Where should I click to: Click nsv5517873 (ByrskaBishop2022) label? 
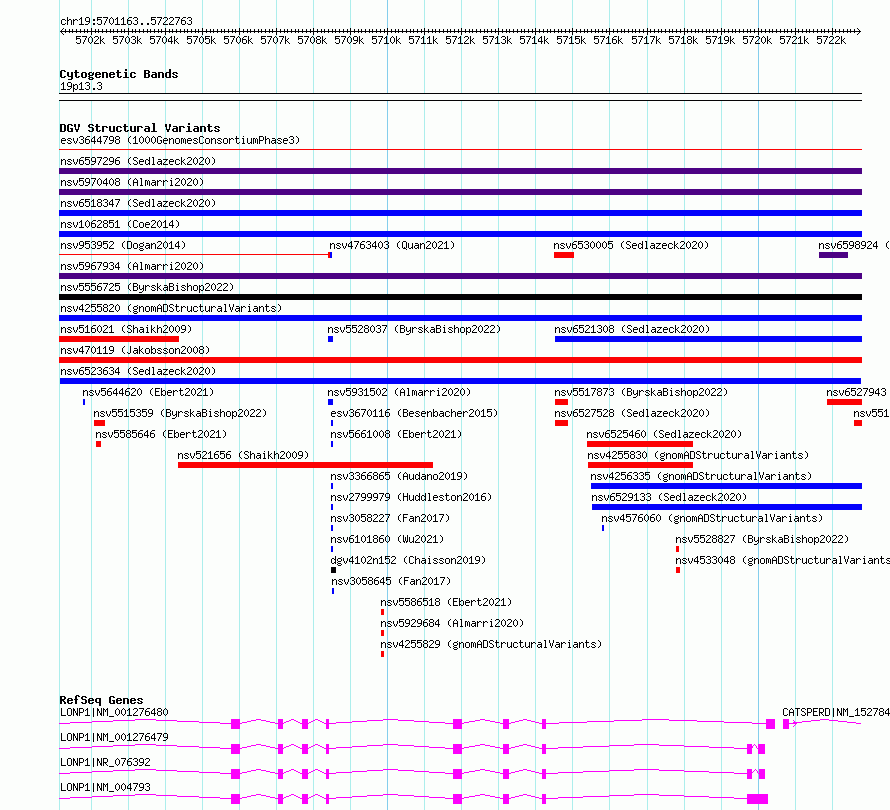click(641, 392)
